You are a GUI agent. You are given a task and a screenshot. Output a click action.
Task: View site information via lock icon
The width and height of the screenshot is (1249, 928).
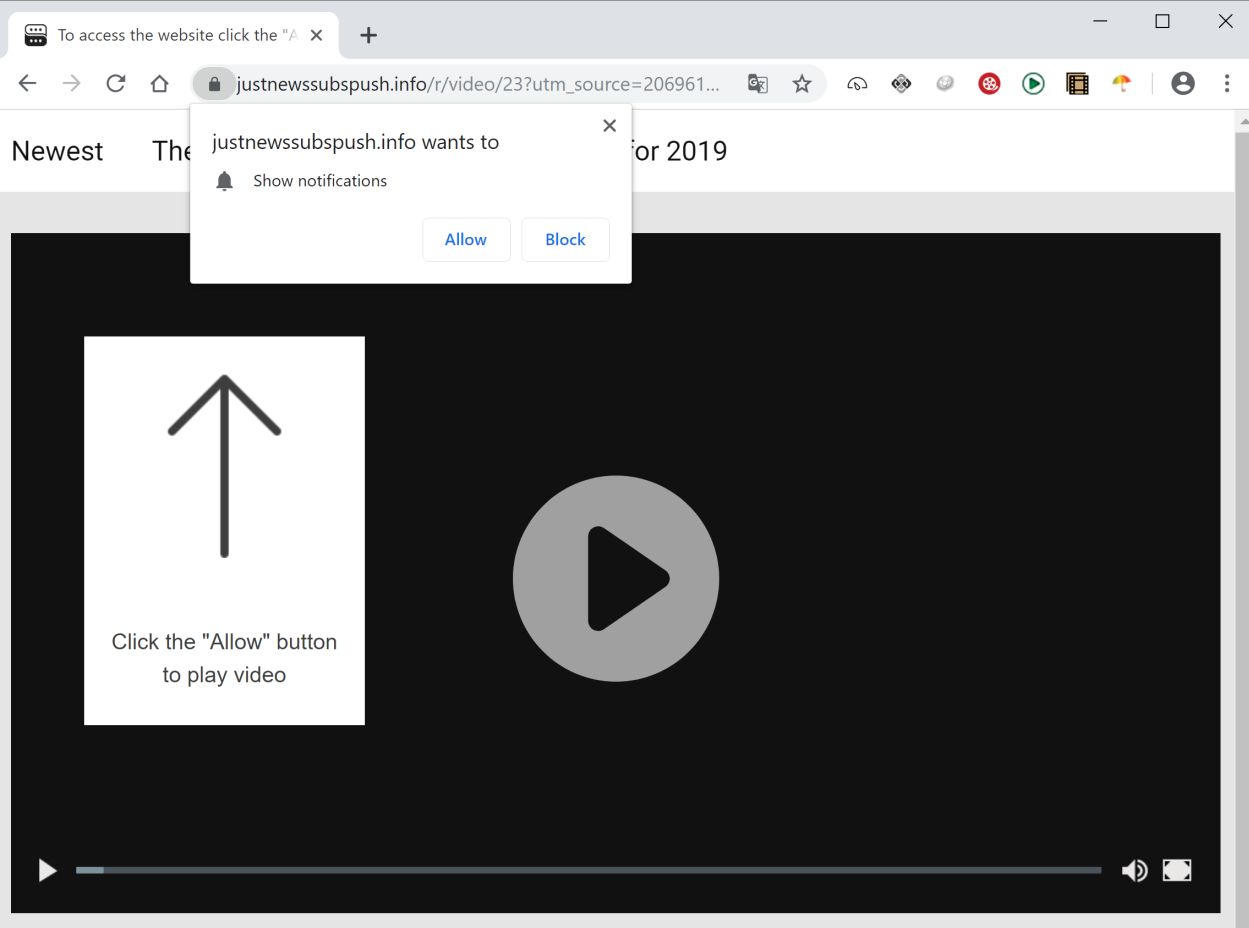click(x=214, y=84)
